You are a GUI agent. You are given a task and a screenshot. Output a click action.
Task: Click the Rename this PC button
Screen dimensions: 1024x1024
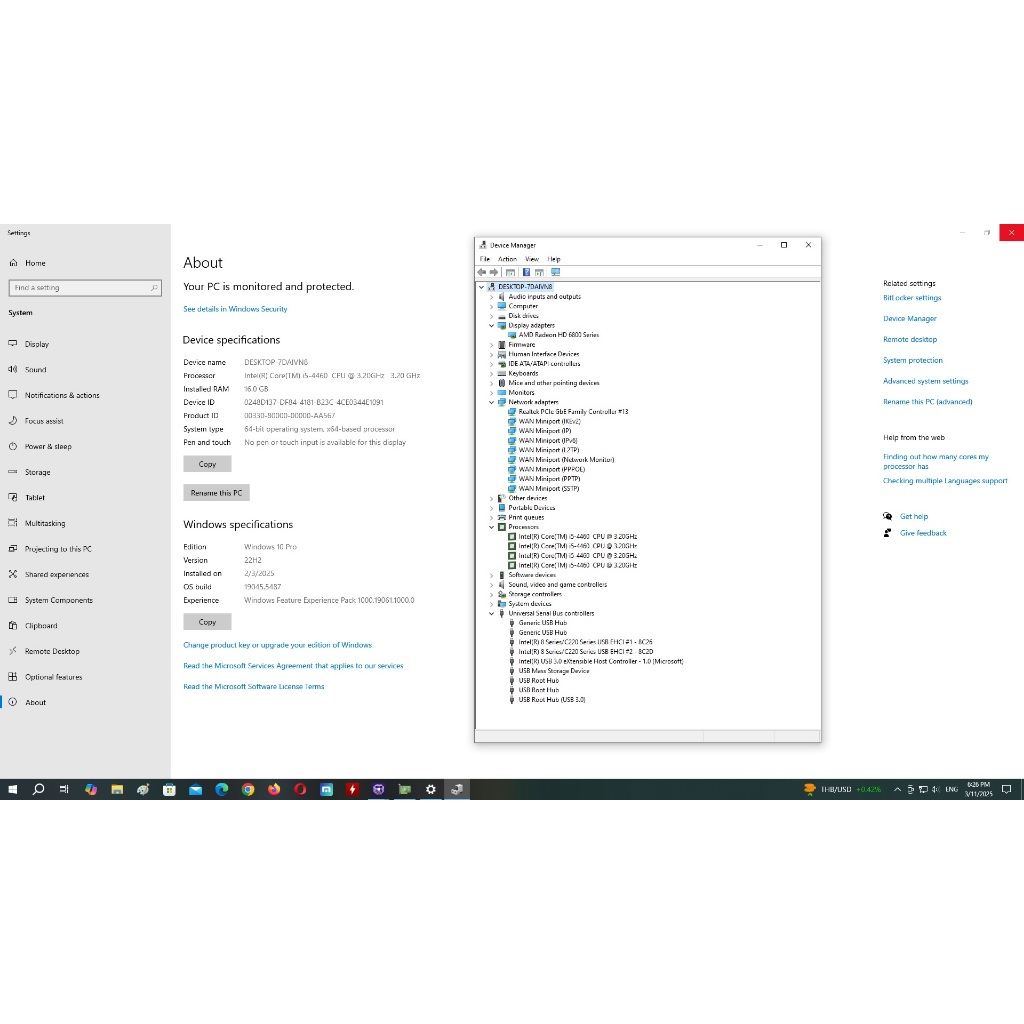(216, 493)
